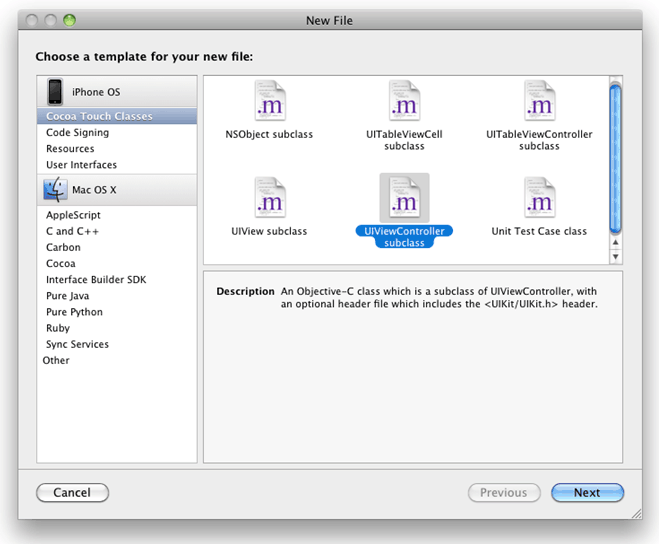Image resolution: width=661 pixels, height=544 pixels.
Task: Click the Cancel button
Action: point(73,493)
